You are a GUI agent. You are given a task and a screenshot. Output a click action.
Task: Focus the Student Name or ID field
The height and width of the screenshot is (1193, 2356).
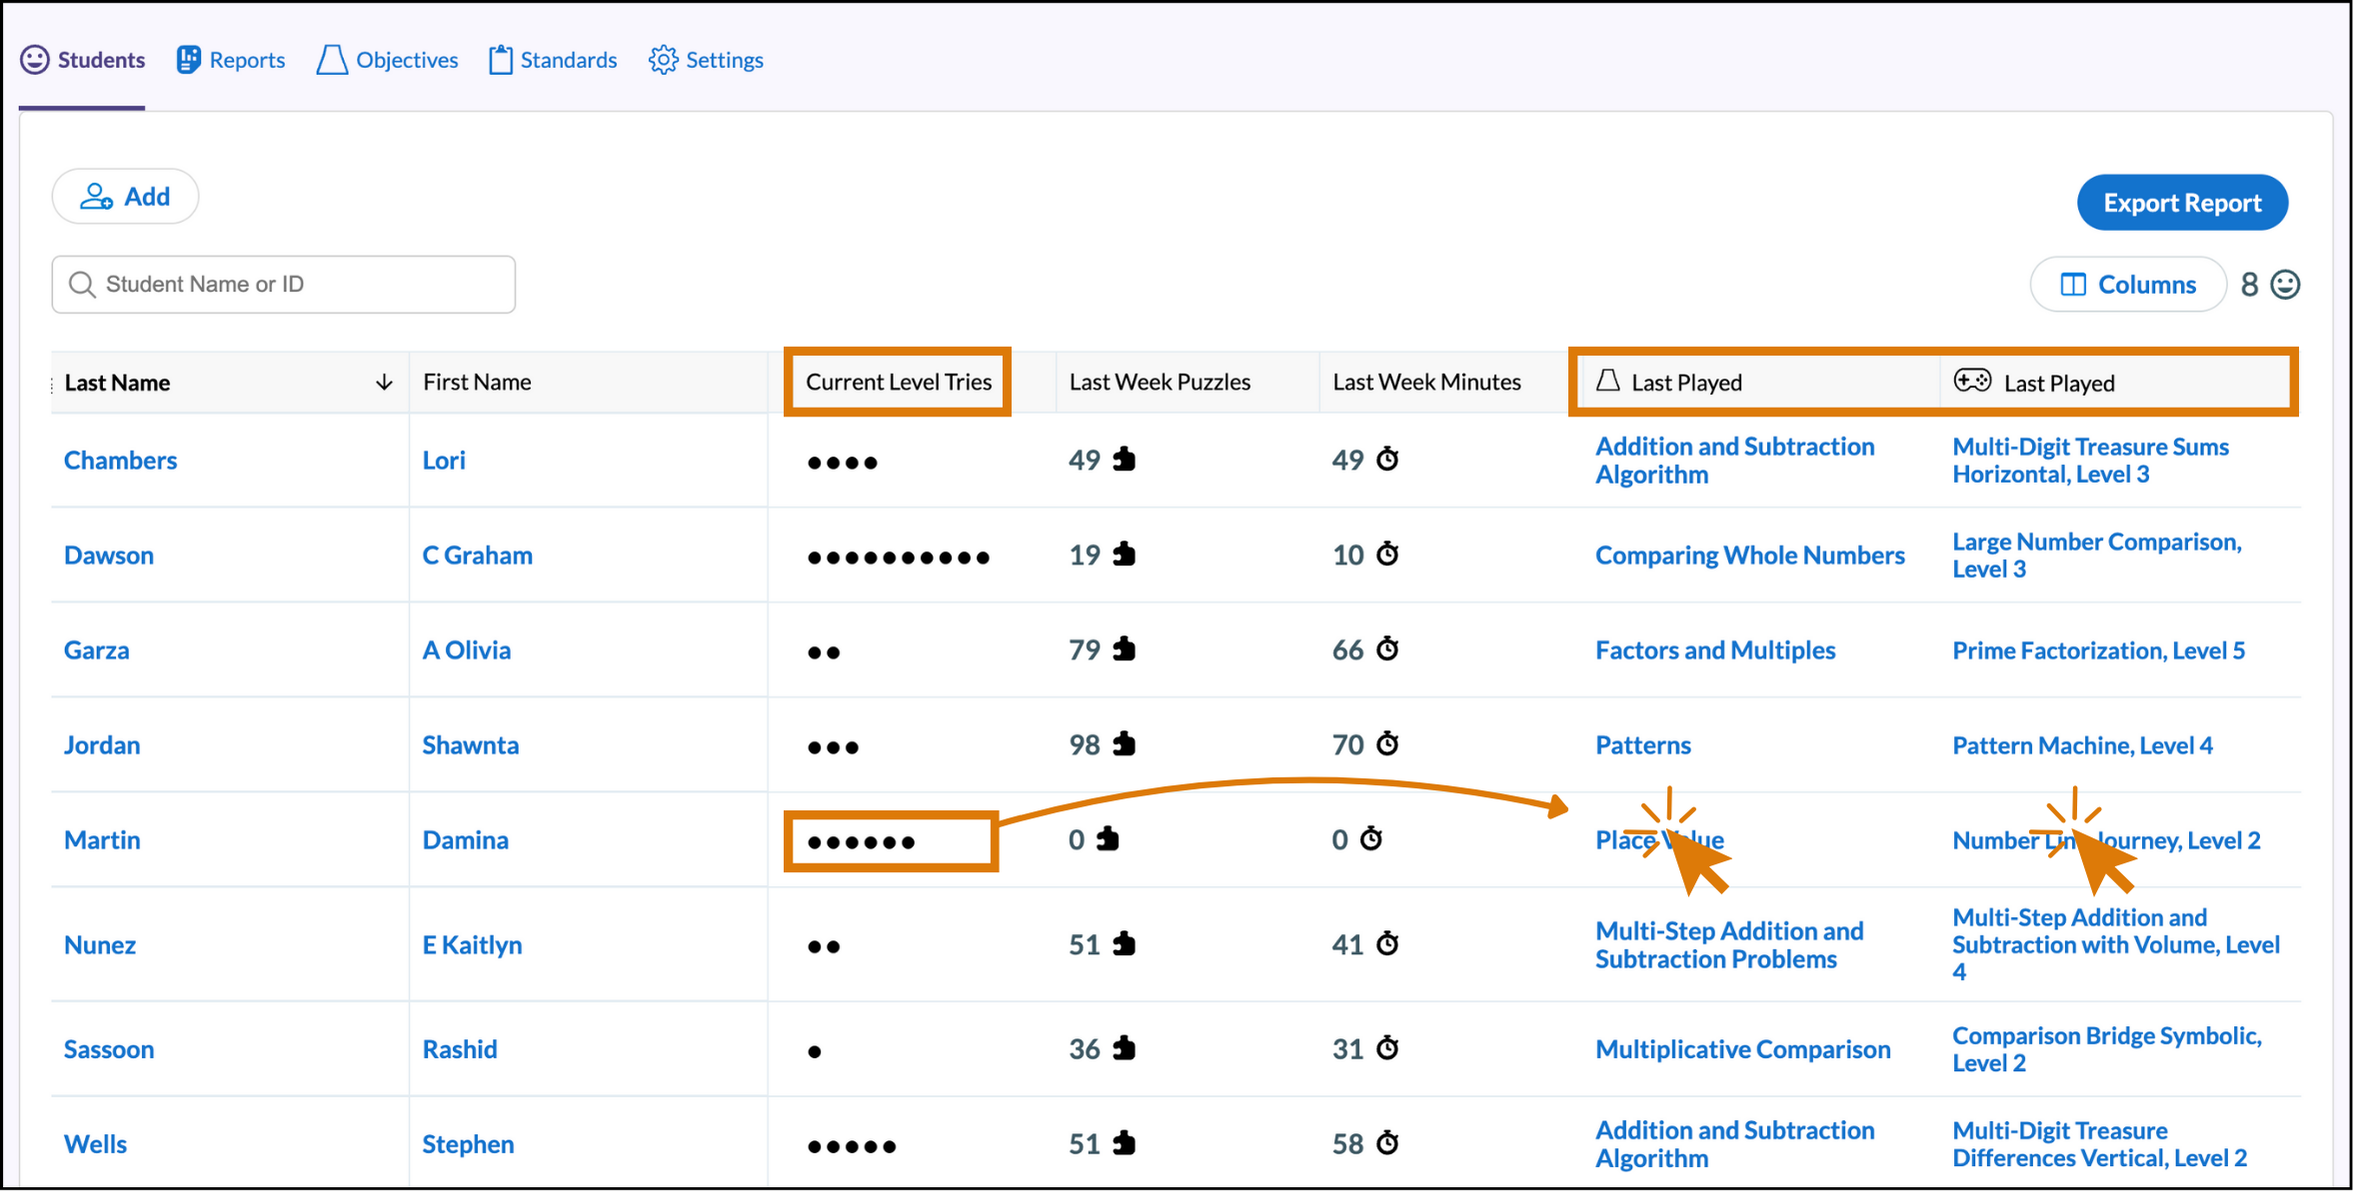300,285
